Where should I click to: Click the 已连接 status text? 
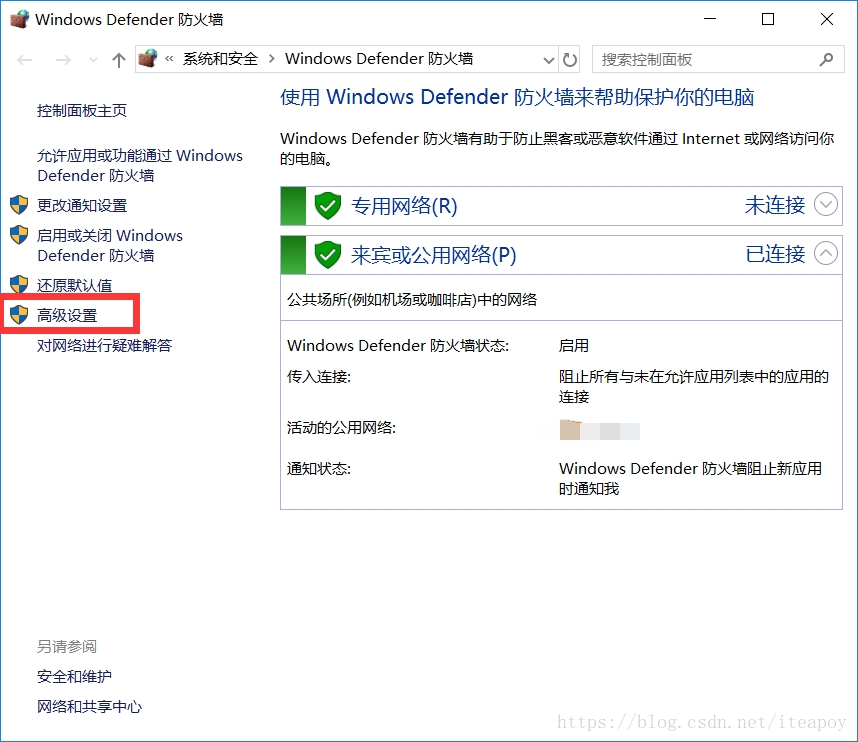click(x=775, y=254)
